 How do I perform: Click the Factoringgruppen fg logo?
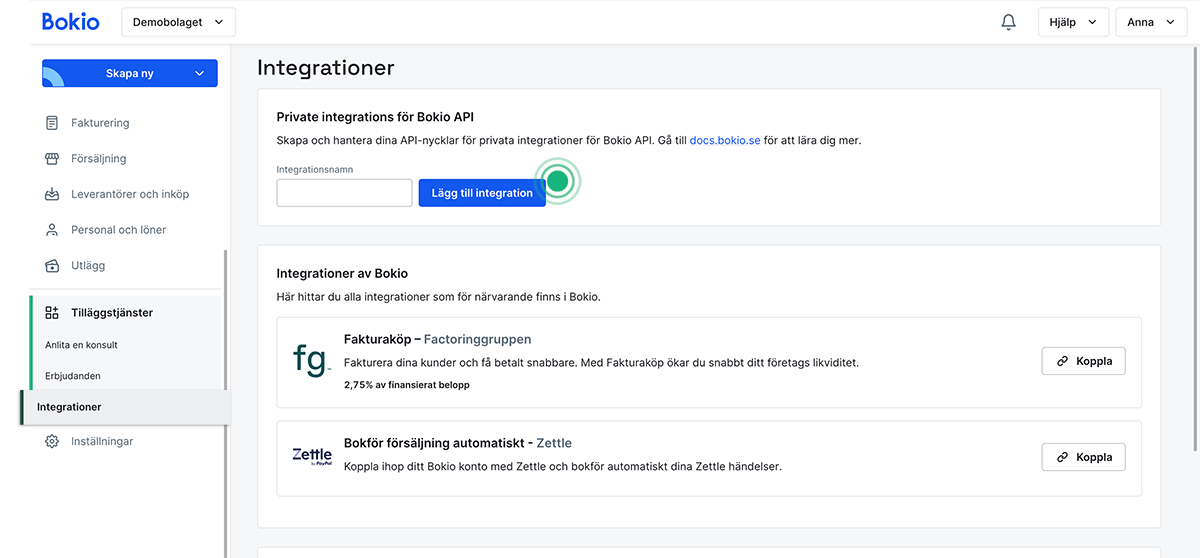click(x=311, y=360)
